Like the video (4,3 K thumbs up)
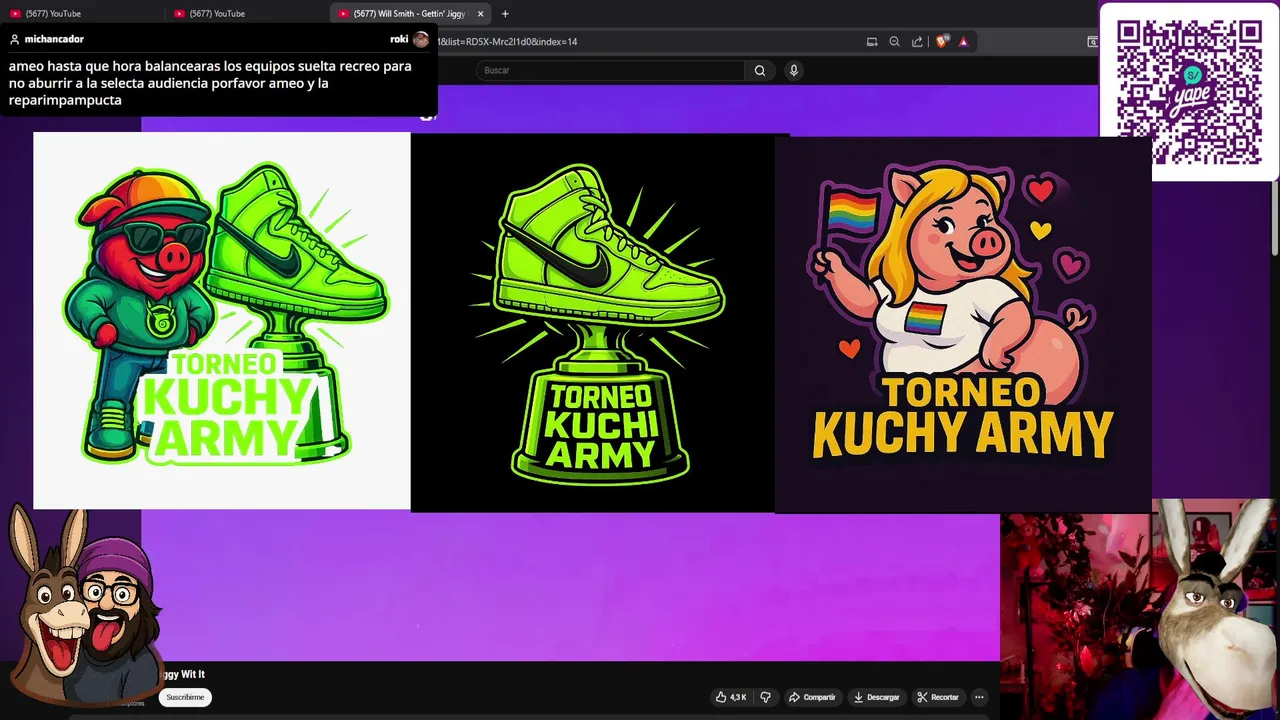Image resolution: width=1280 pixels, height=720 pixels. (x=731, y=697)
